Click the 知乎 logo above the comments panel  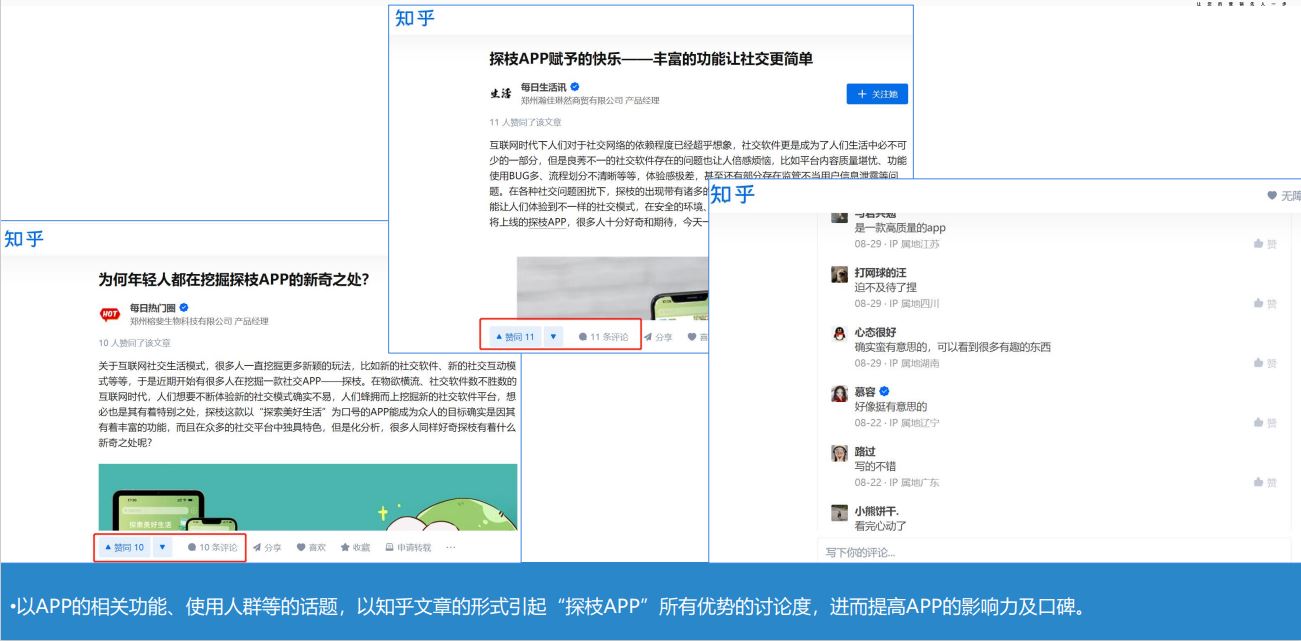point(733,195)
